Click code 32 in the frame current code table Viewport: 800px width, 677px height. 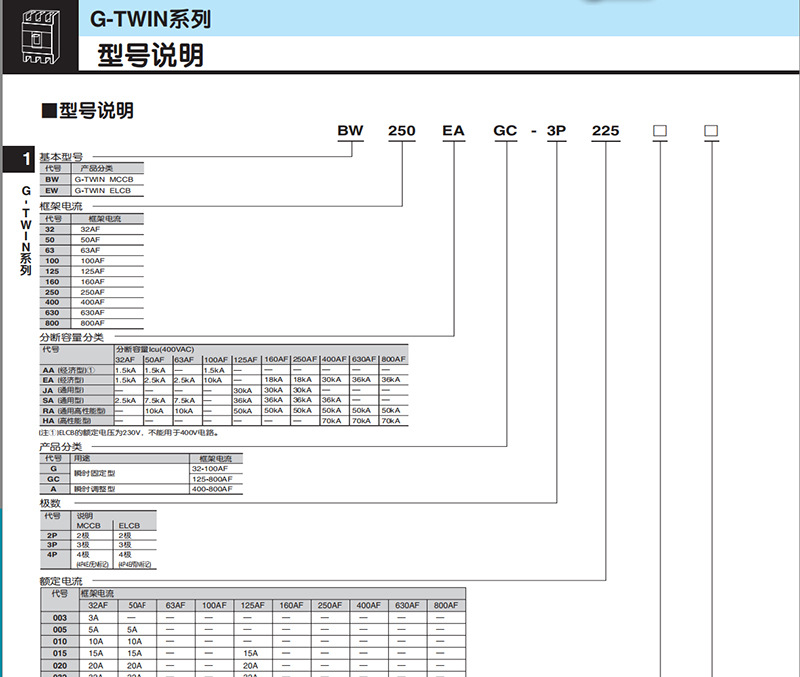[x=49, y=229]
